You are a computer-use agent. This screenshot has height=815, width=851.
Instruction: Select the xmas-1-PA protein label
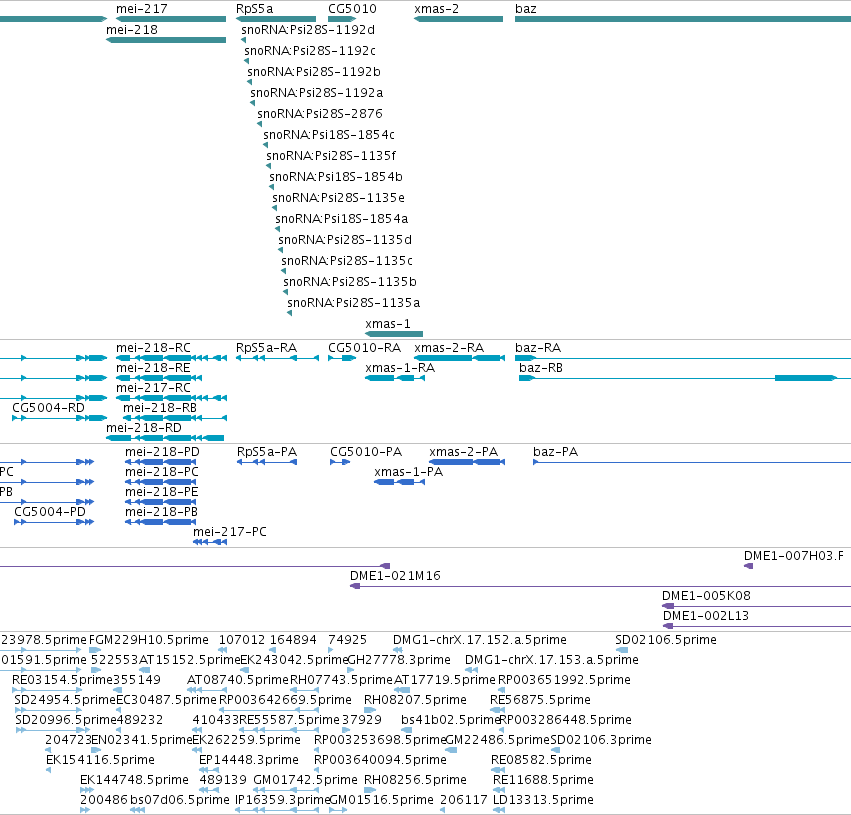pyautogui.click(x=409, y=472)
